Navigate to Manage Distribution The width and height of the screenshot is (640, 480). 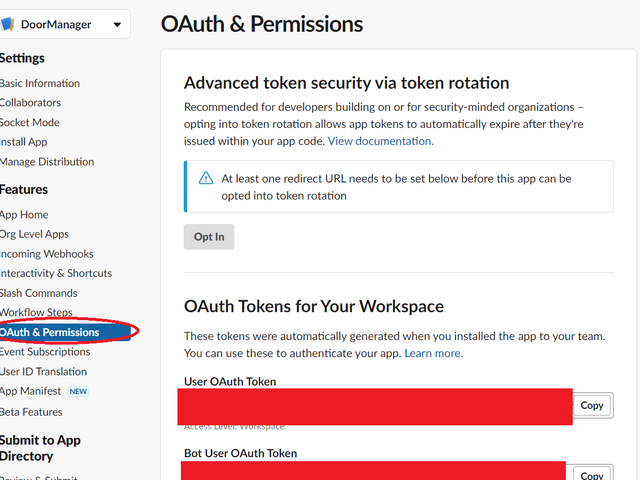tap(47, 161)
